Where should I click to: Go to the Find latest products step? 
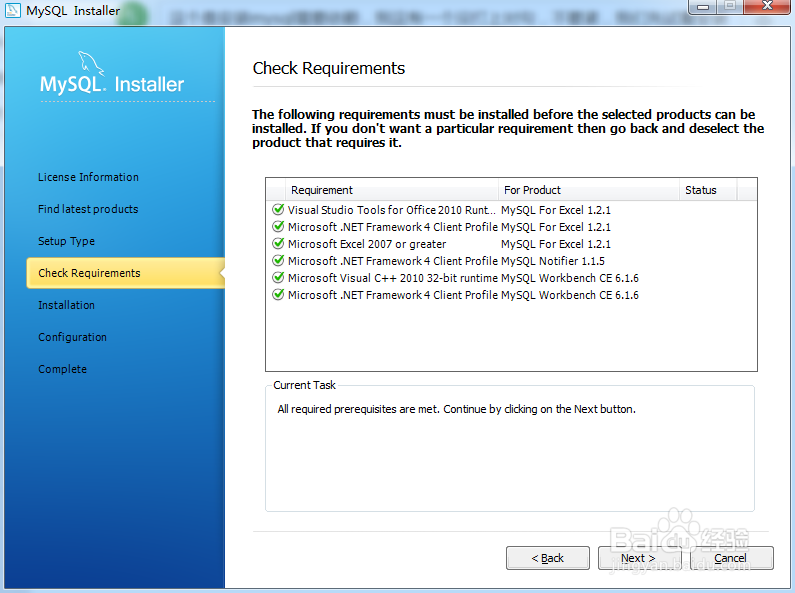point(88,209)
